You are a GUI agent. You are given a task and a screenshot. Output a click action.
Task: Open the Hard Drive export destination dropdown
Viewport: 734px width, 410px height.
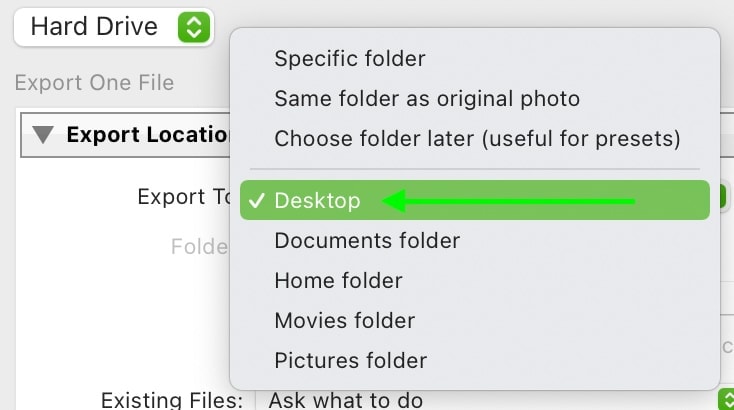(x=114, y=27)
